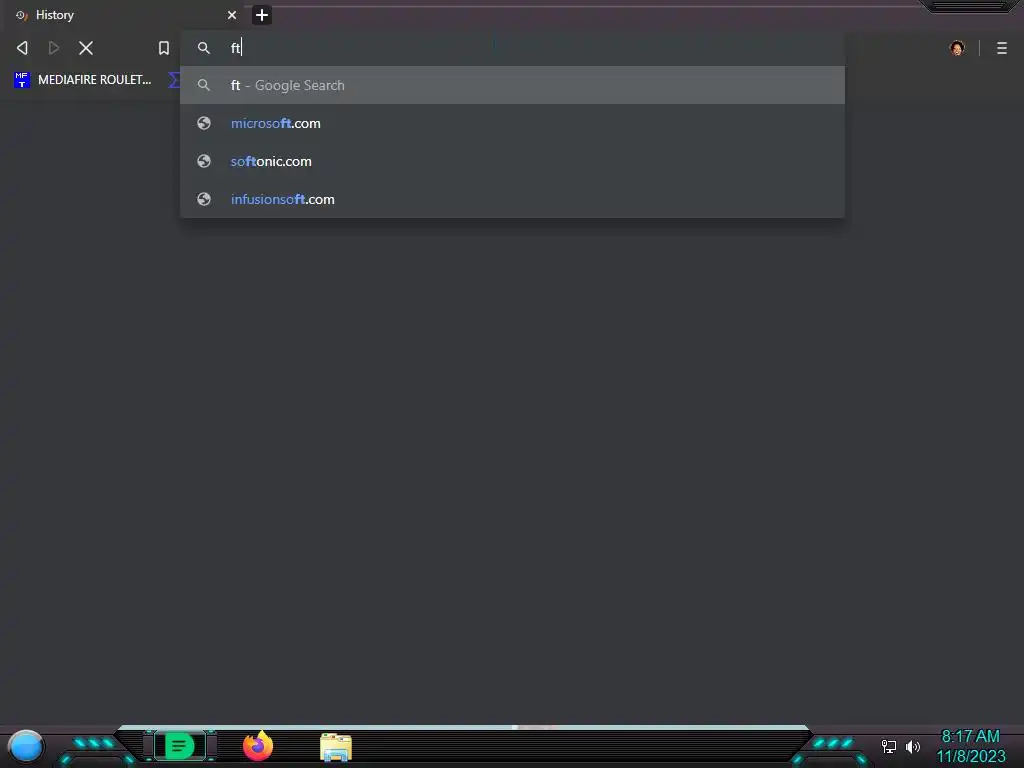Open File Explorer from the taskbar
Viewport: 1024px width, 768px height.
coord(336,747)
